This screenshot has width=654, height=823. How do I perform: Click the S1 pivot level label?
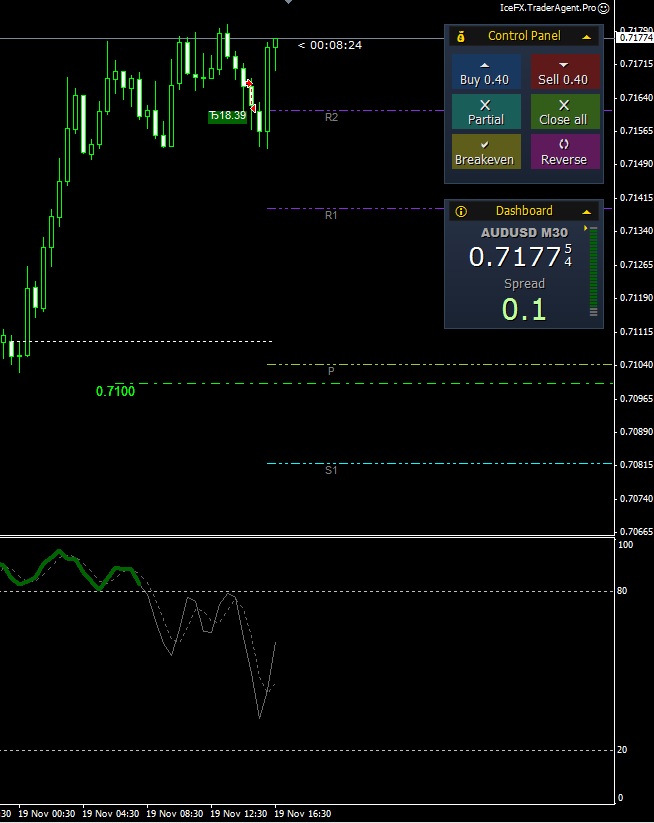click(331, 470)
